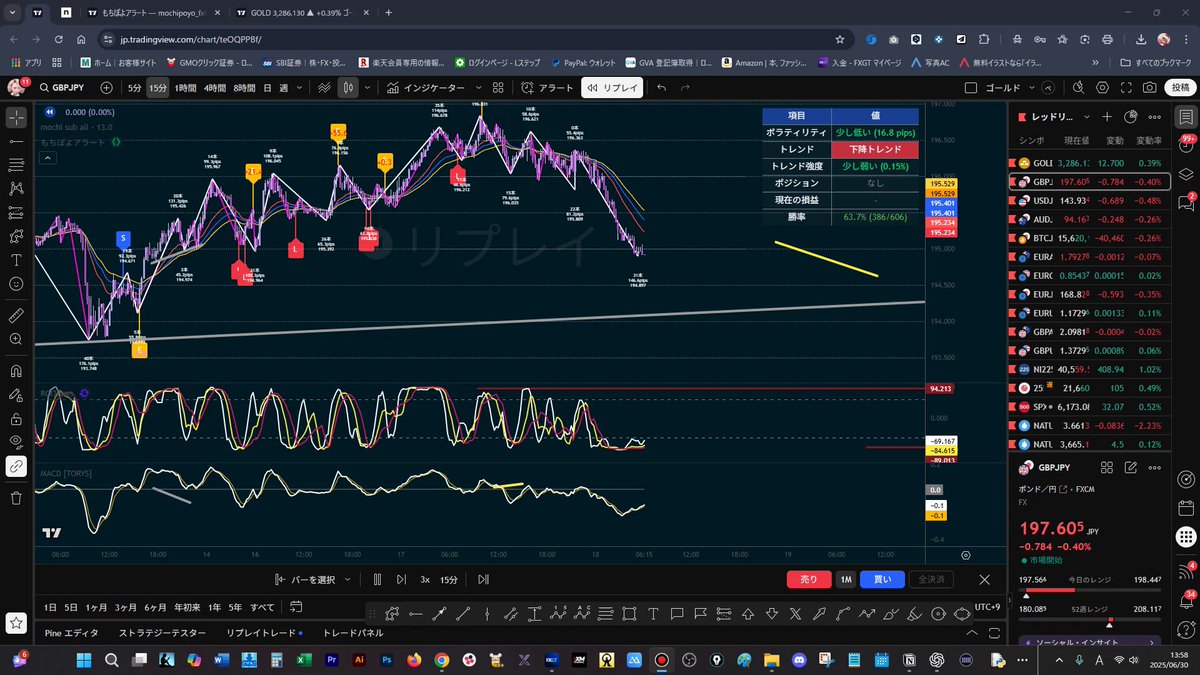Click the blue 買い buy button
Image resolution: width=1200 pixels, height=675 pixels.
click(882, 579)
